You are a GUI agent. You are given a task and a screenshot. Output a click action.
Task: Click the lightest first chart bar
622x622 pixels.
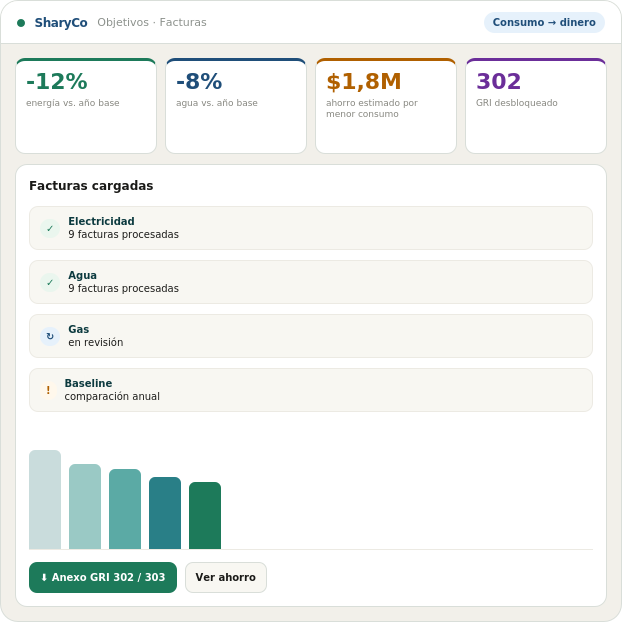tap(45, 499)
